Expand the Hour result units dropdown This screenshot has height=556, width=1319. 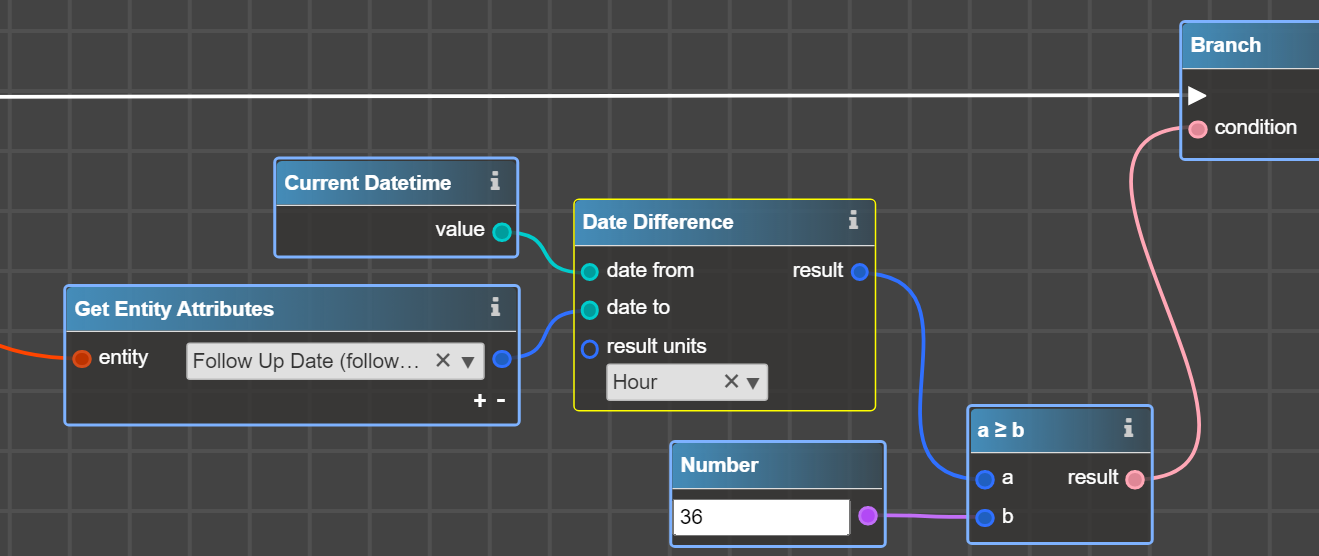(754, 382)
